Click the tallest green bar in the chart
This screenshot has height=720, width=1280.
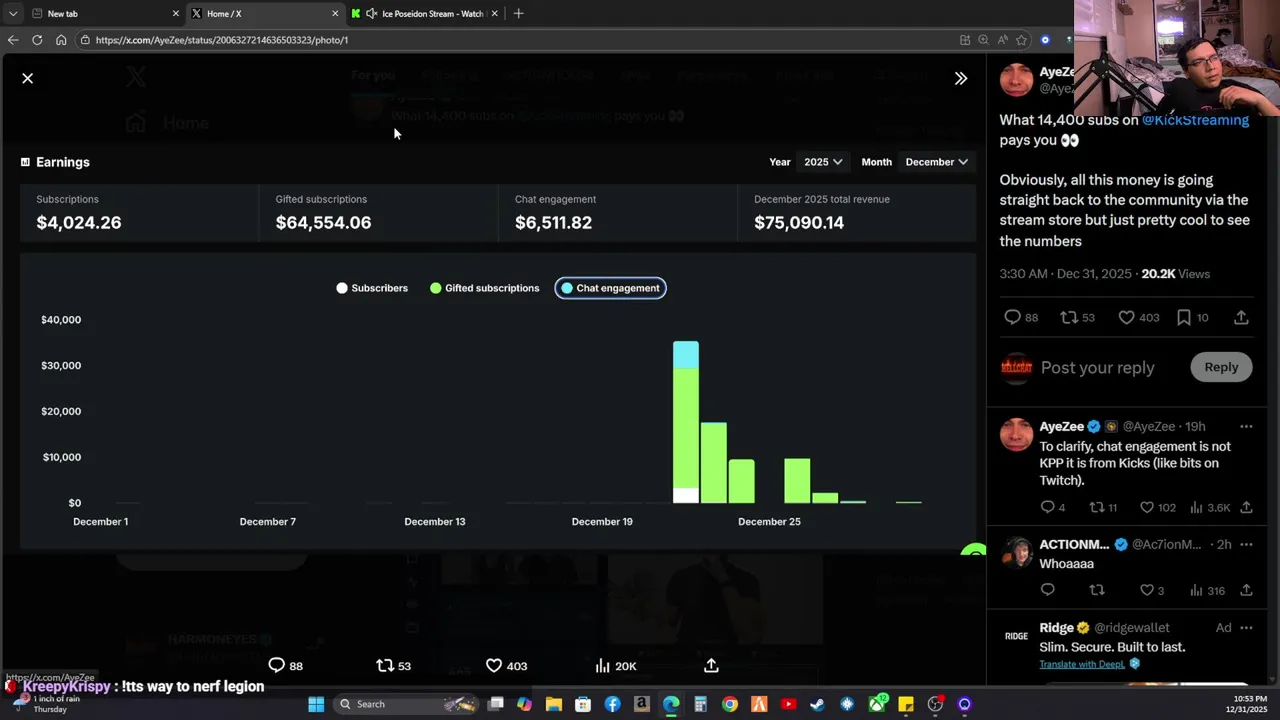(686, 428)
